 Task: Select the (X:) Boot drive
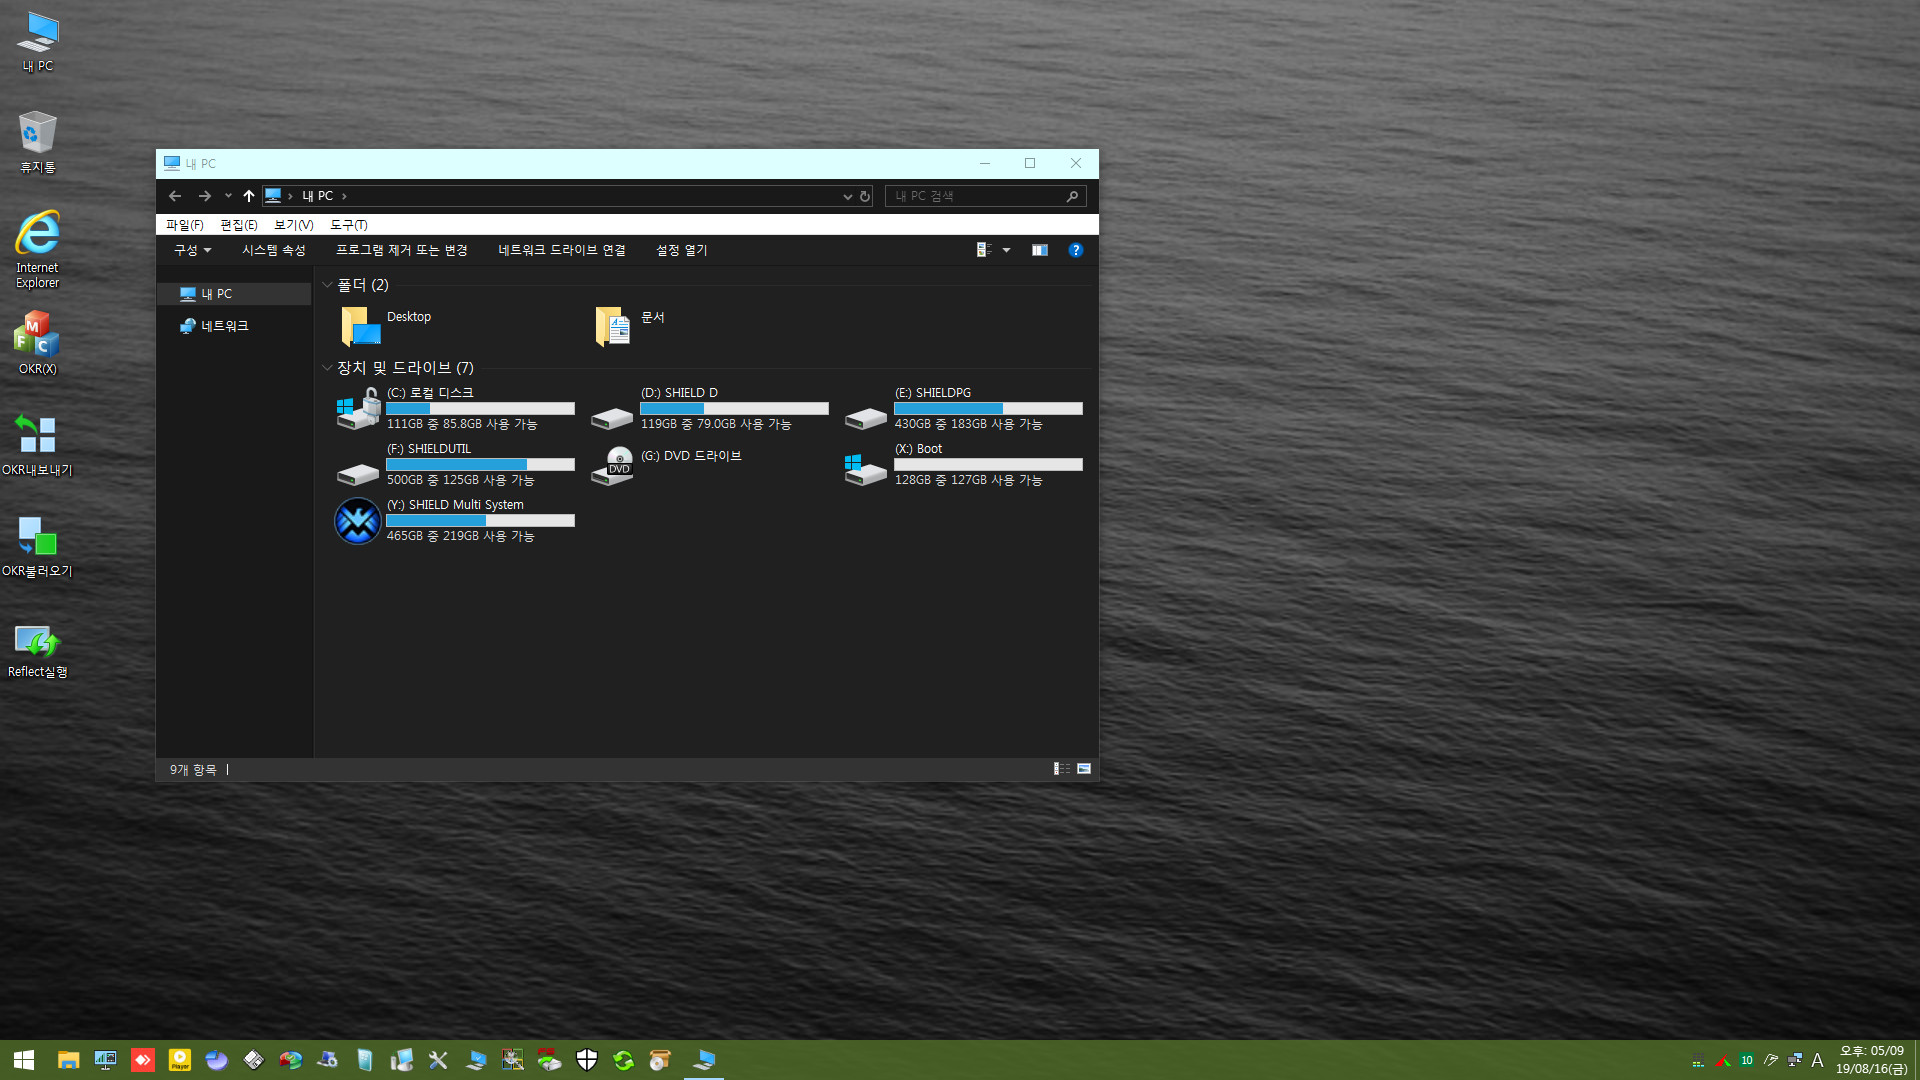pos(964,464)
